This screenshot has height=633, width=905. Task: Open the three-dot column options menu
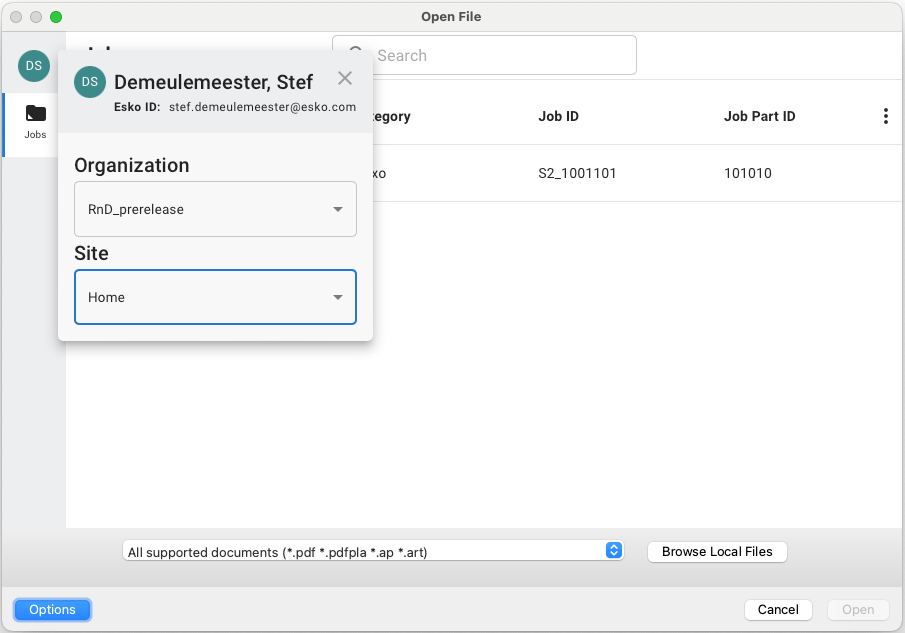click(x=885, y=117)
